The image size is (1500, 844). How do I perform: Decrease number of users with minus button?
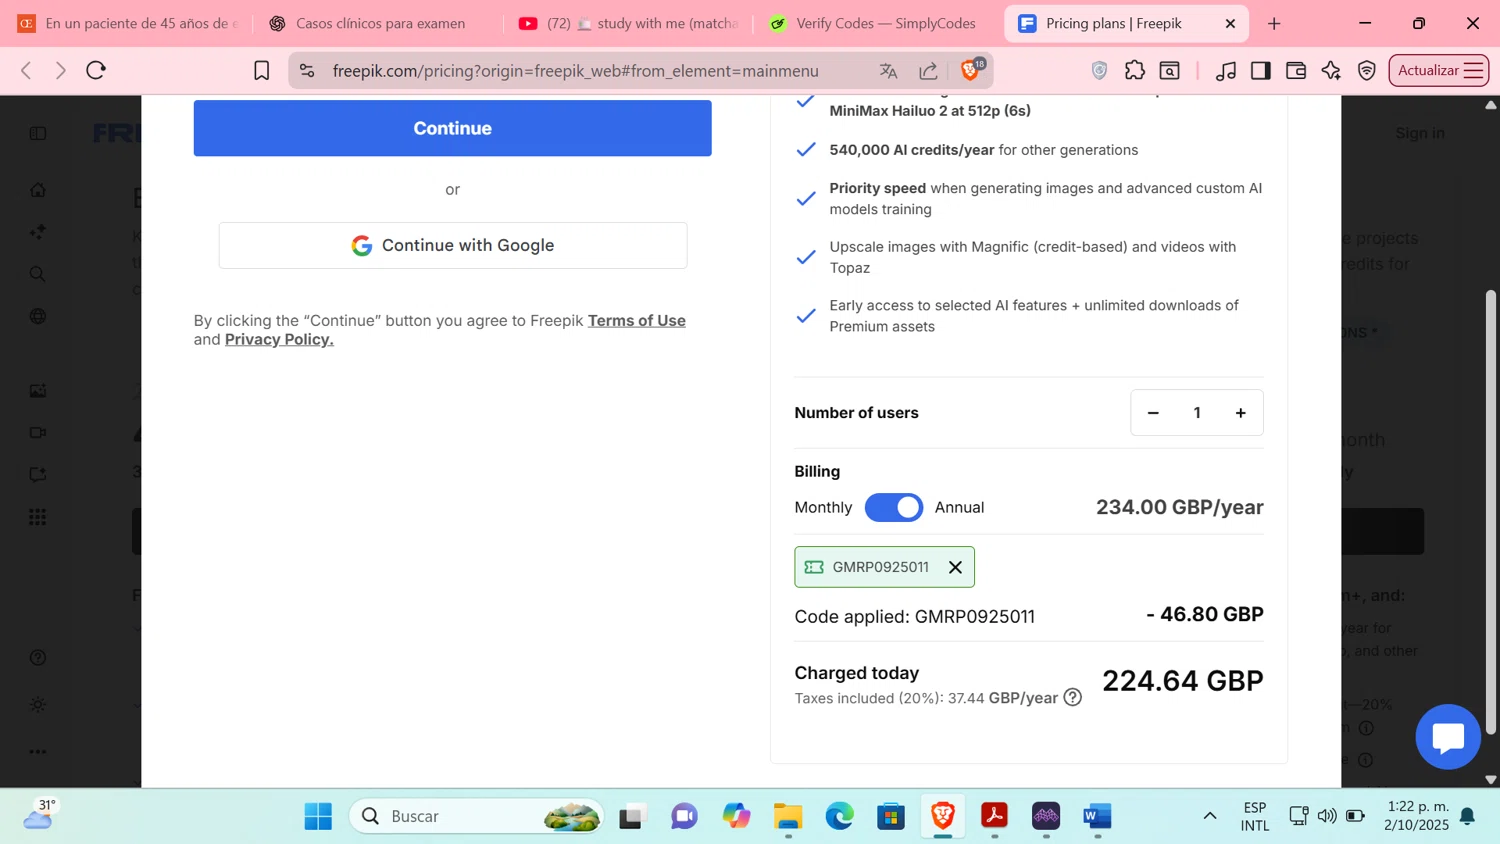click(1153, 413)
